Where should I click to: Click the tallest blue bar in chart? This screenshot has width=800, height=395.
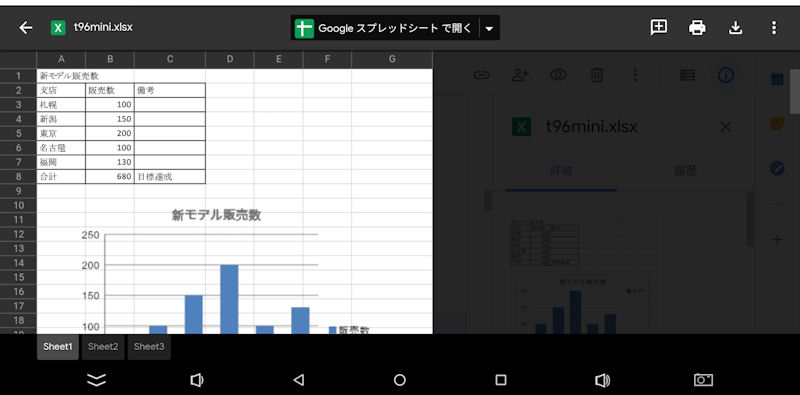[229, 299]
